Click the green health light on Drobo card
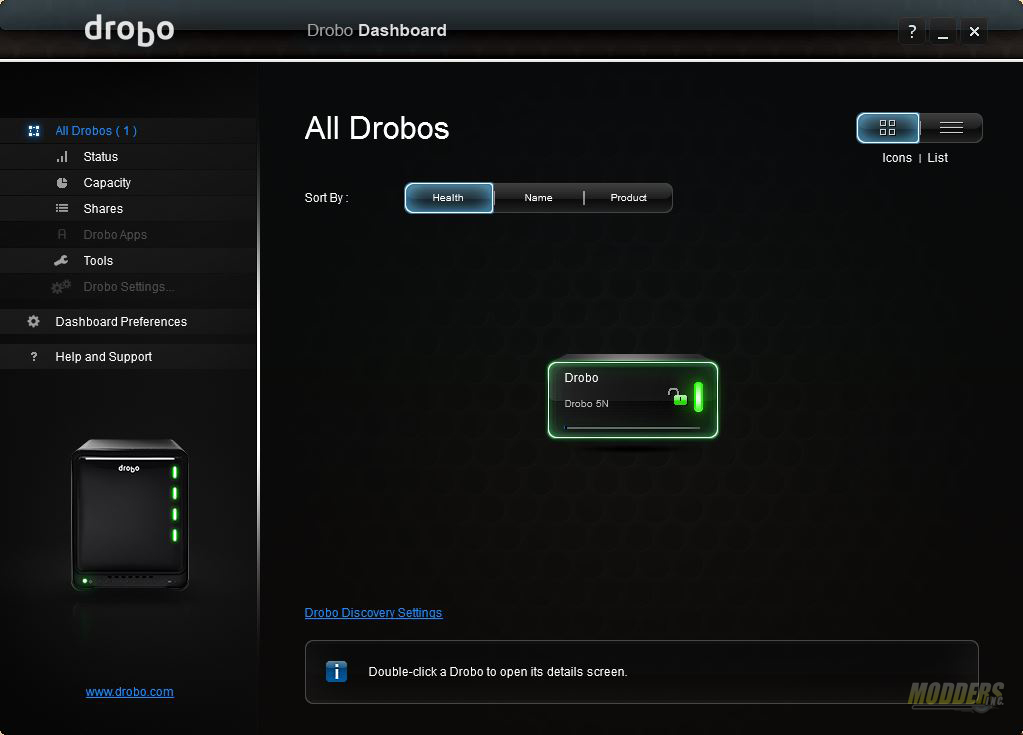This screenshot has width=1023, height=735. point(698,397)
